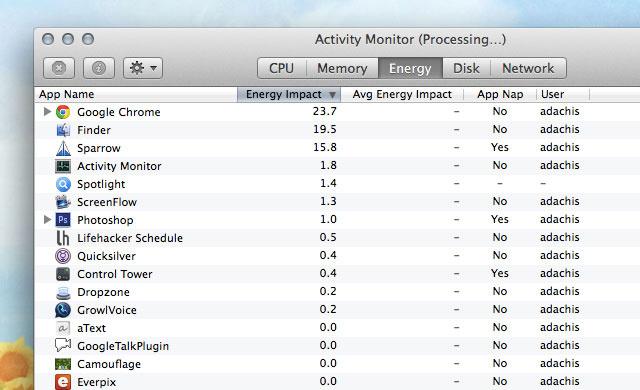
Task: Click the zoom window button
Action: [88, 39]
